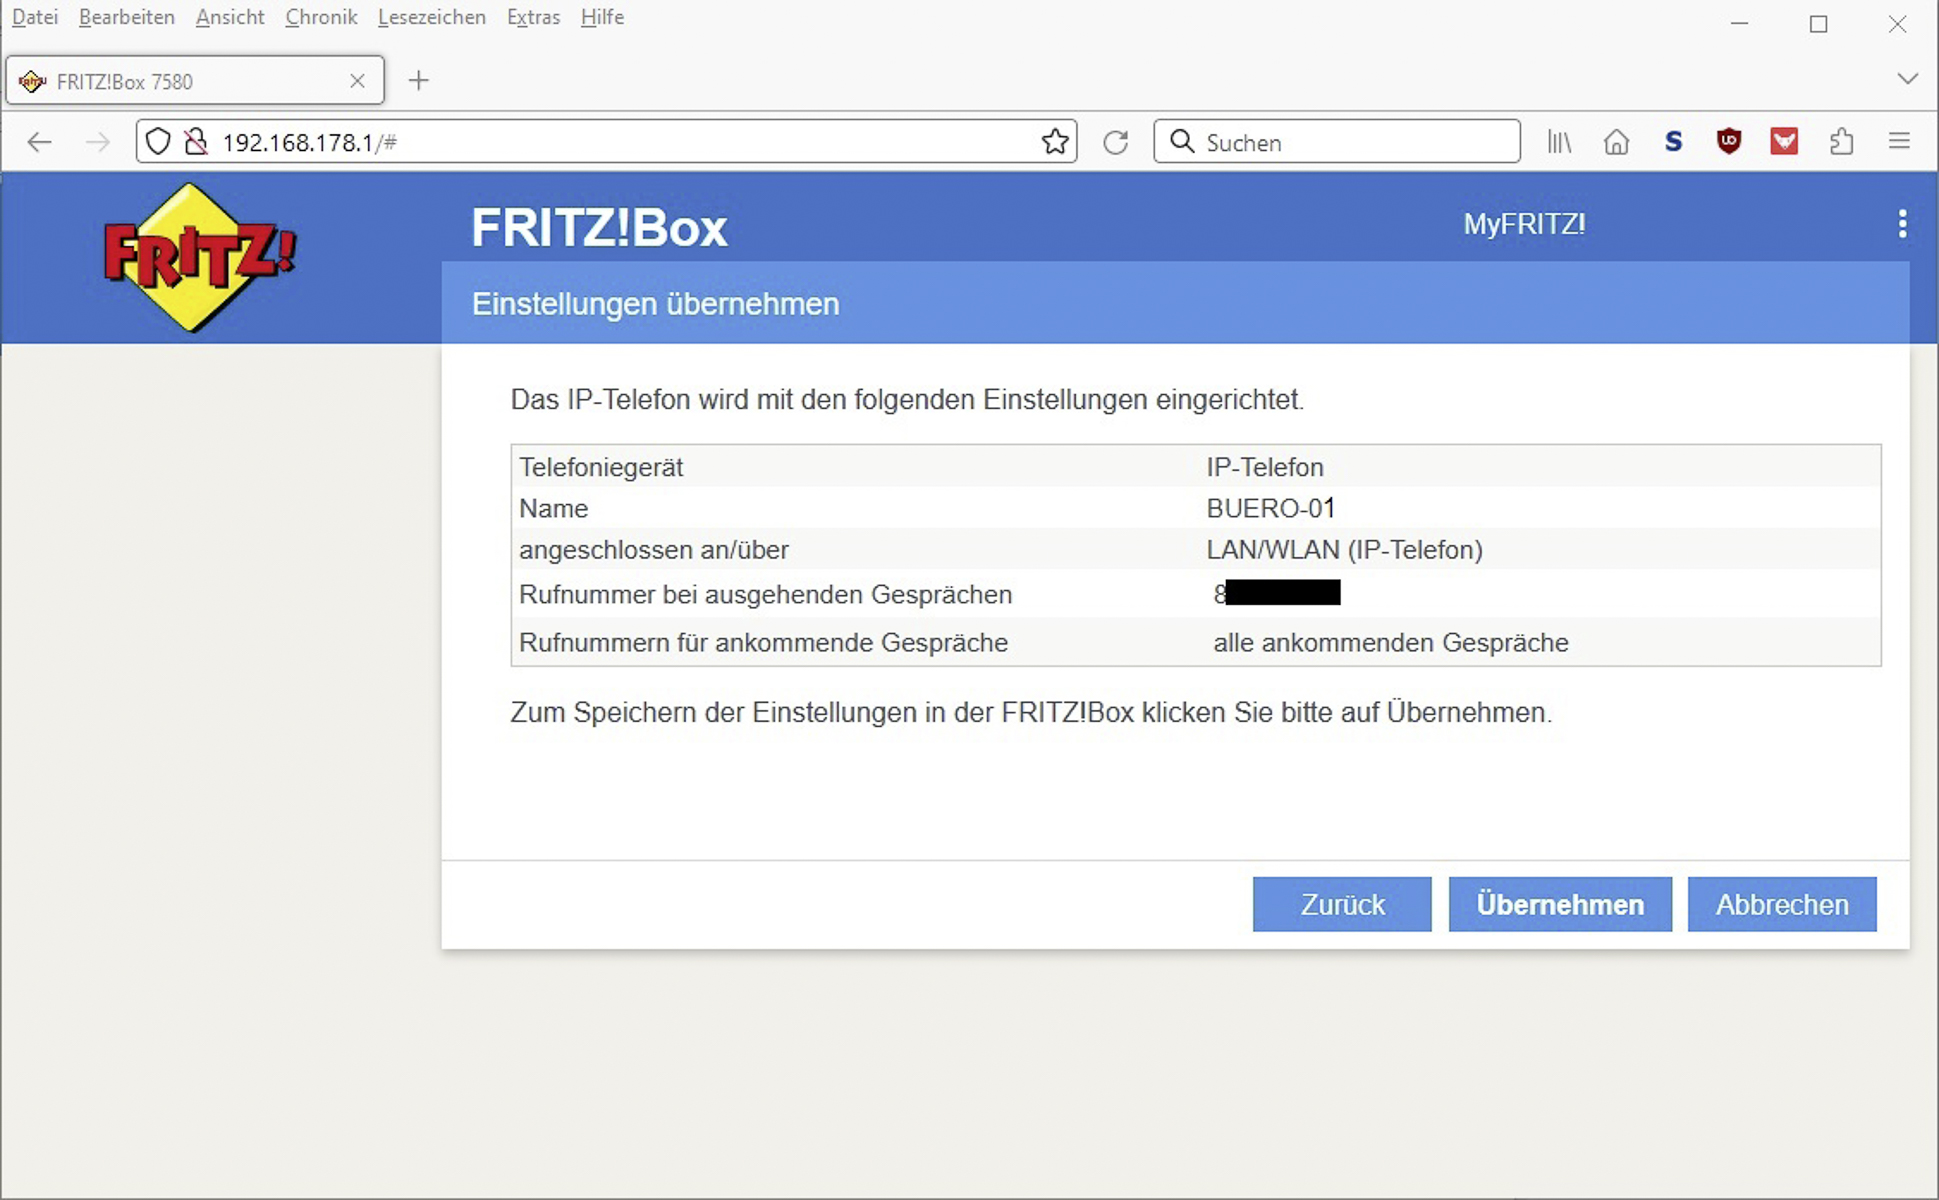The height and width of the screenshot is (1200, 1939).
Task: Click the IP-Telefon device value
Action: [1264, 467]
